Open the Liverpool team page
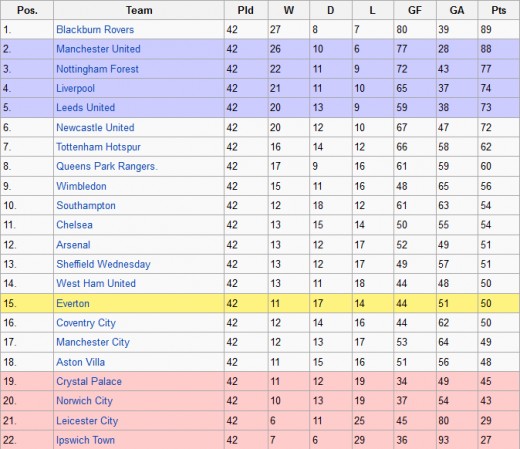520x449 pixels. [76, 88]
